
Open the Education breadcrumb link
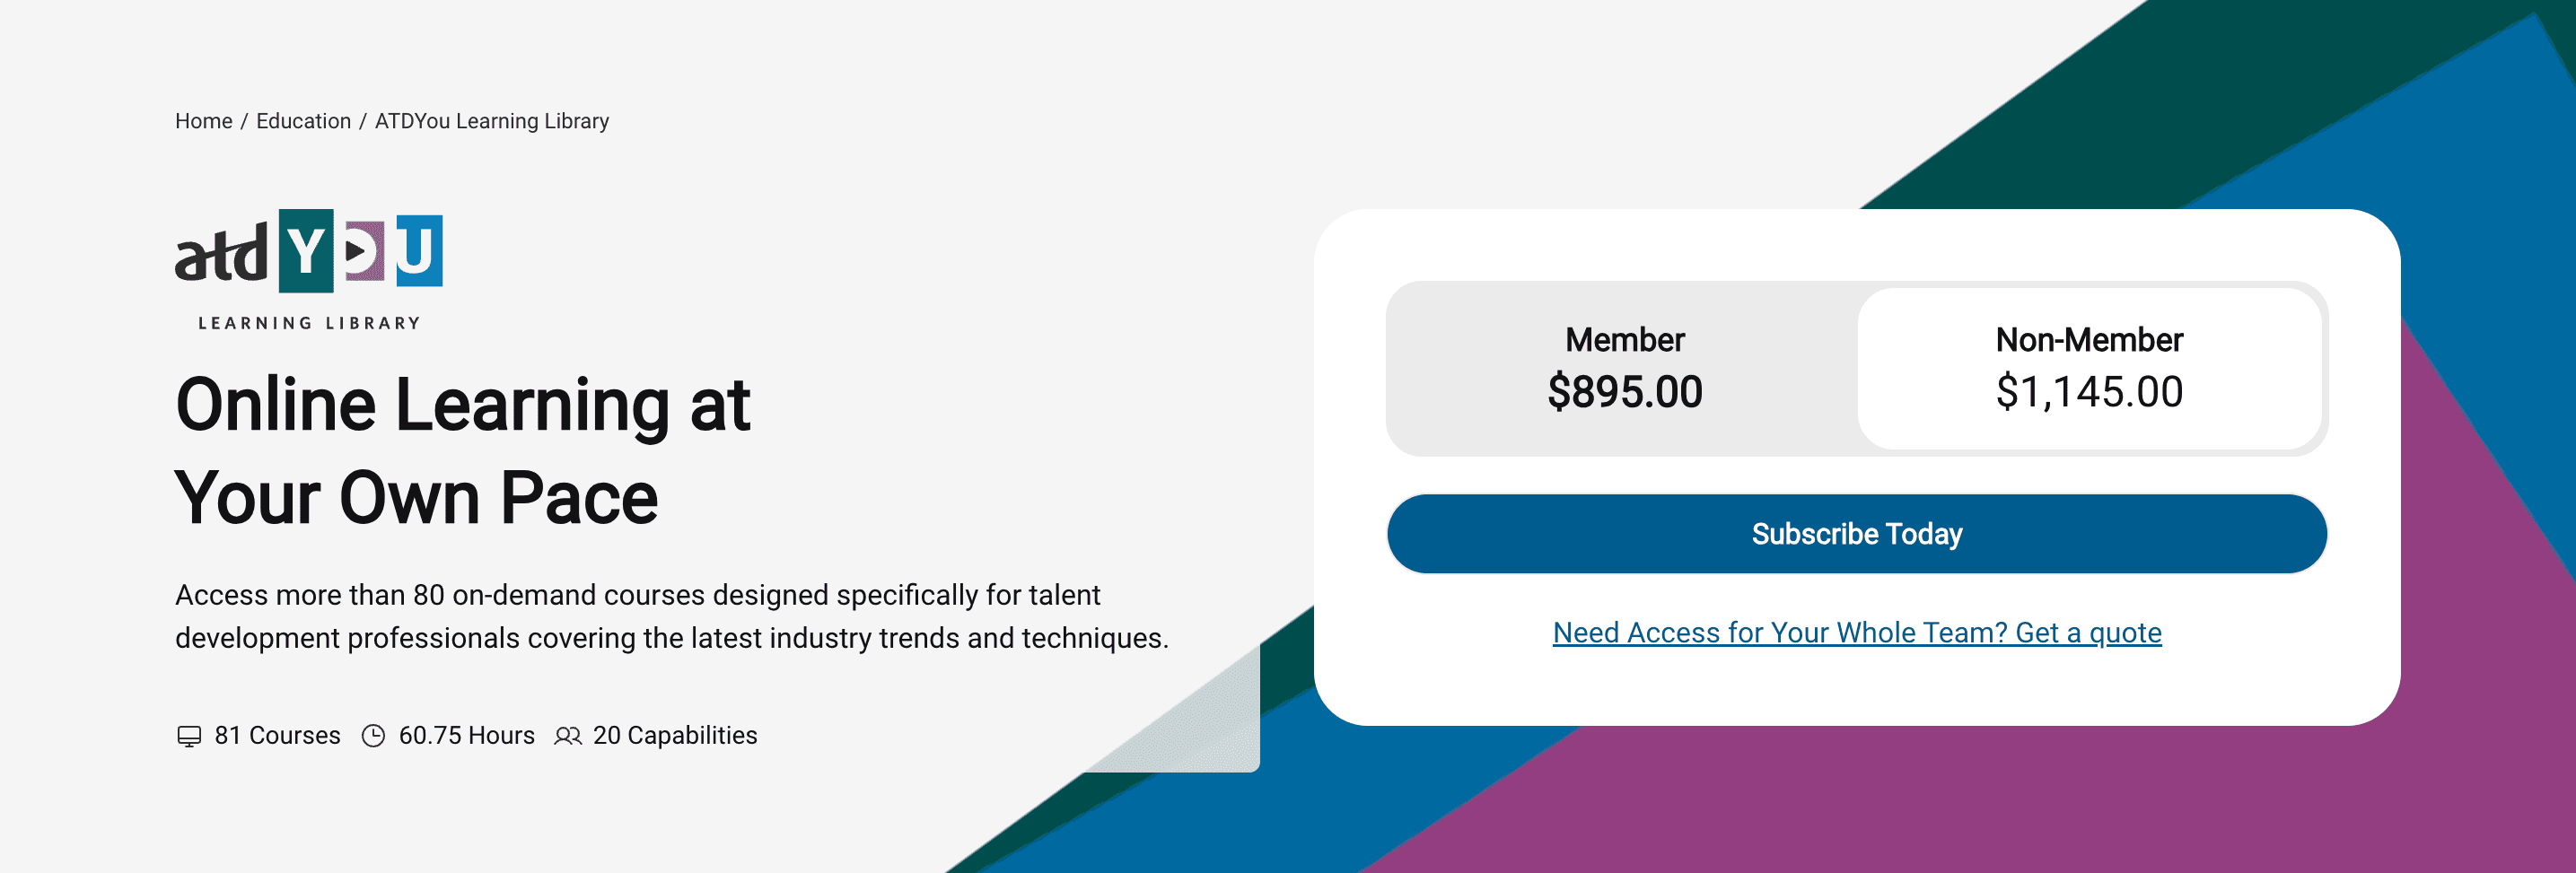click(x=303, y=121)
